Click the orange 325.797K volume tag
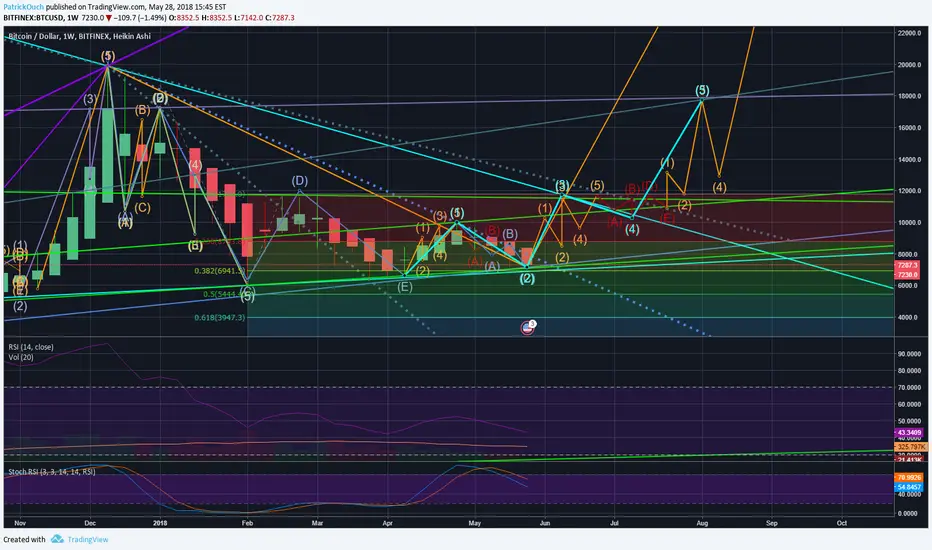This screenshot has width=932, height=550. click(909, 447)
